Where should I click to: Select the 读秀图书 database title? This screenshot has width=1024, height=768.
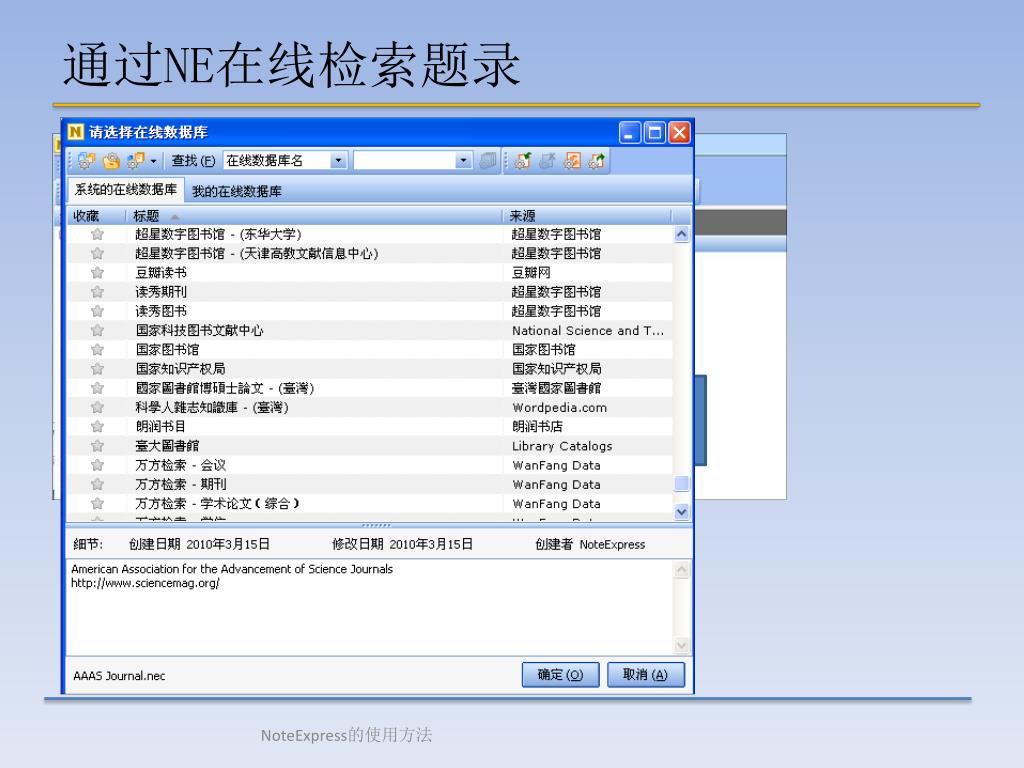click(161, 312)
